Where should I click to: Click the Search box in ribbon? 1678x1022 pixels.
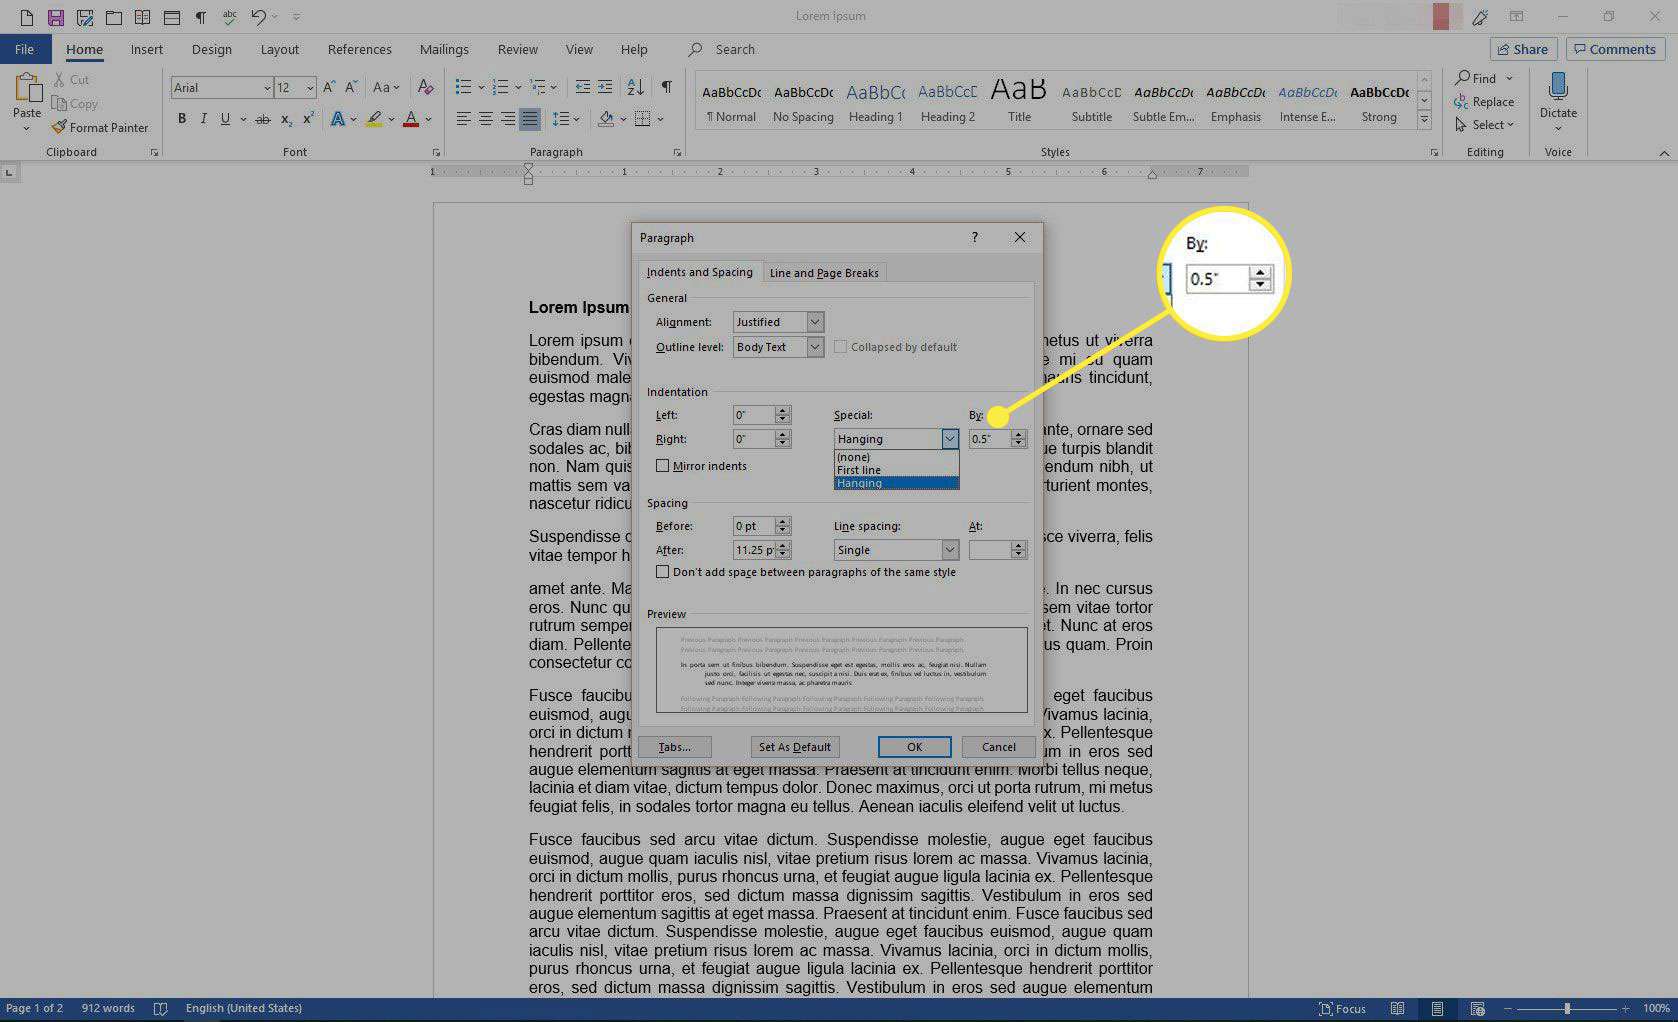pyautogui.click(x=735, y=49)
